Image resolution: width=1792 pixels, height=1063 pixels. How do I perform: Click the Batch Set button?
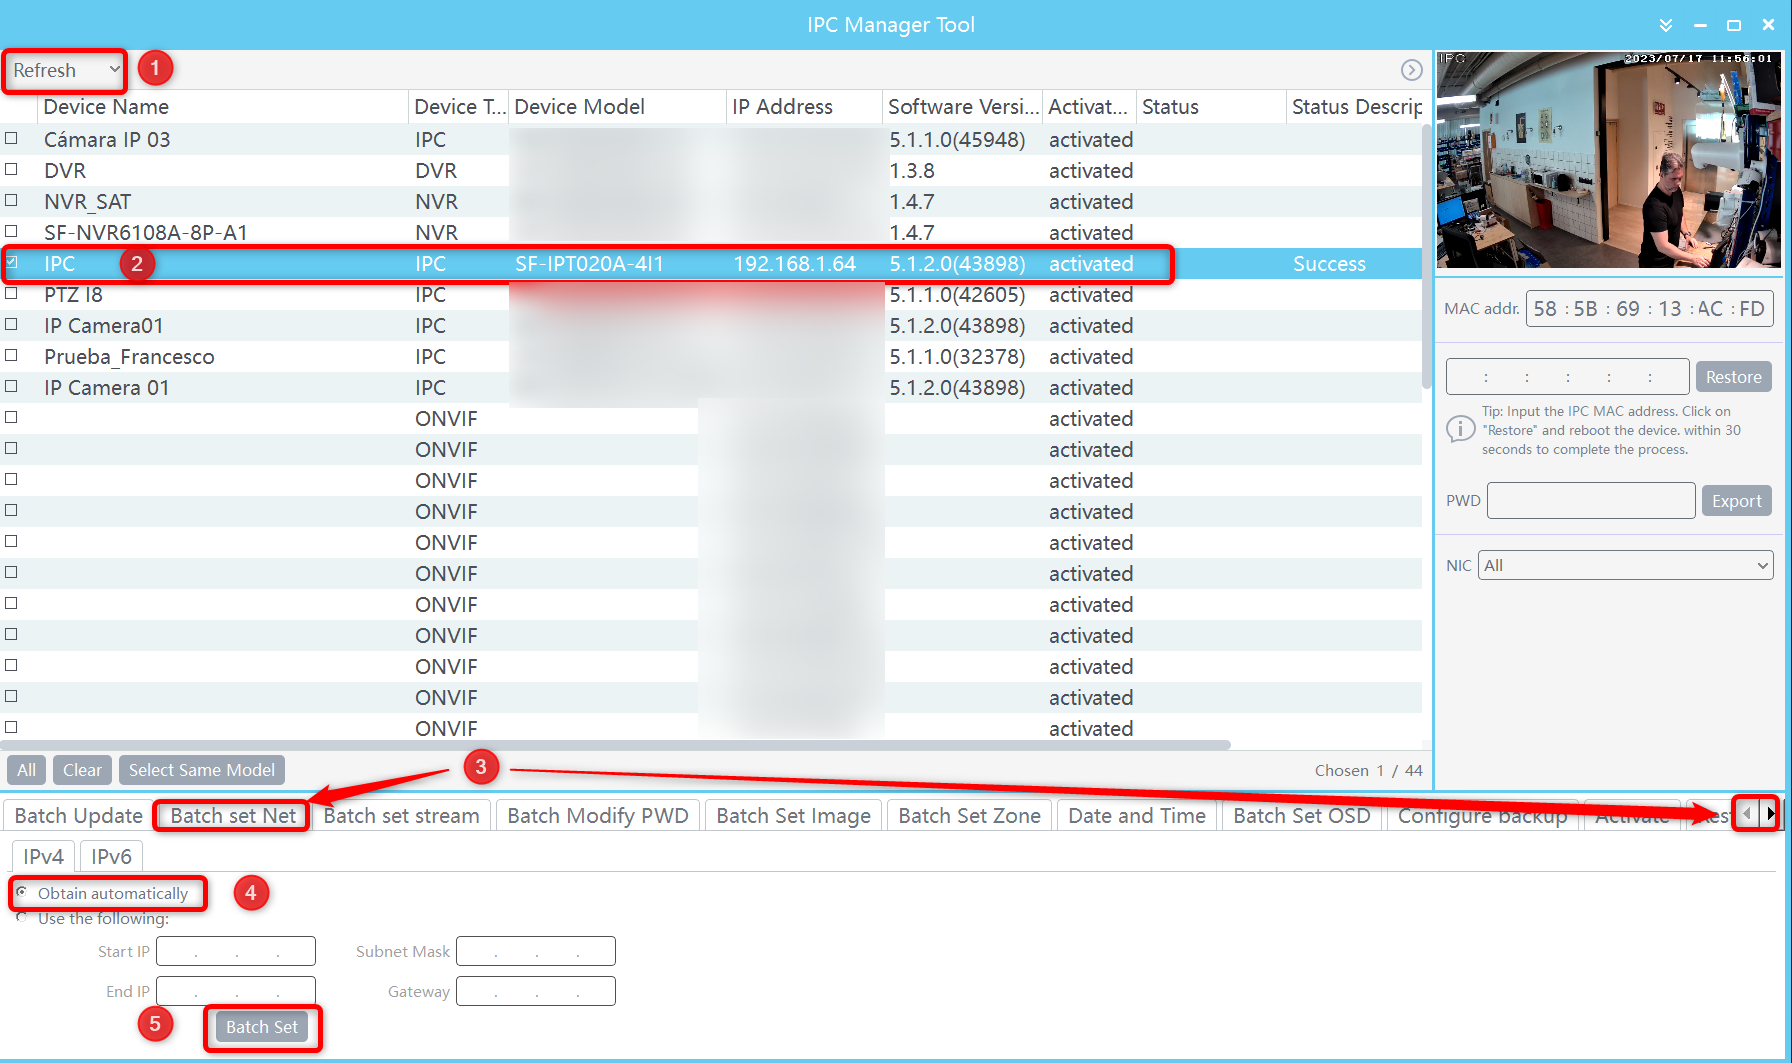point(262,1027)
